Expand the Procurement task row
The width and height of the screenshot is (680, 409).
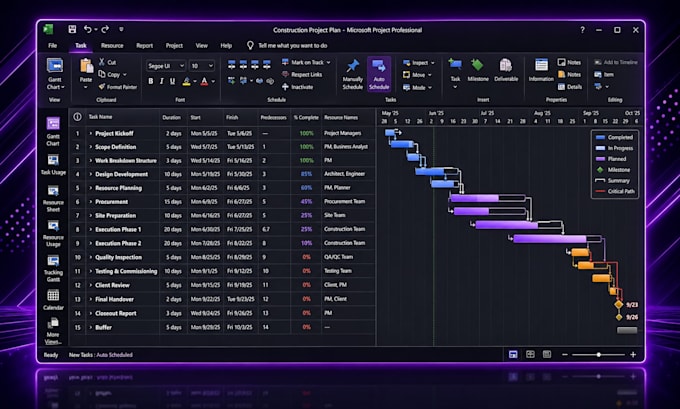click(x=90, y=202)
